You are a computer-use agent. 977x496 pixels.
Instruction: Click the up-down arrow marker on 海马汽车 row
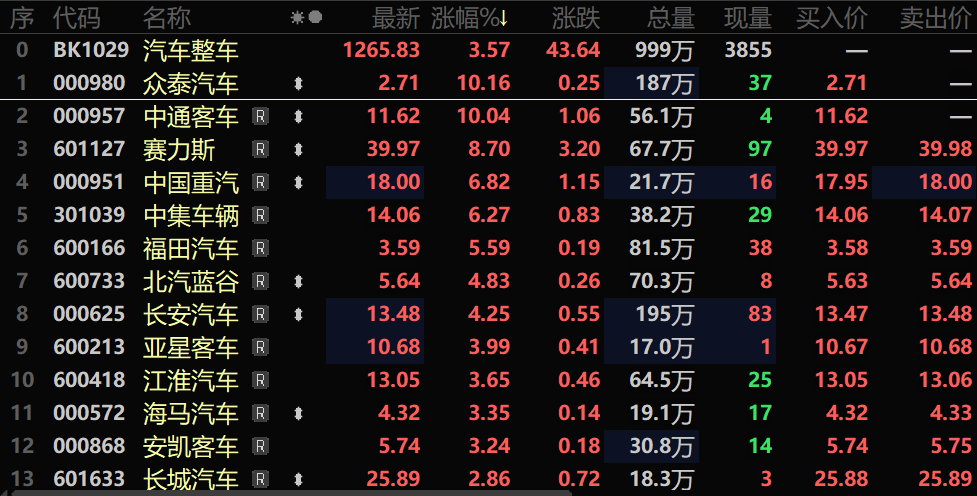(x=298, y=413)
